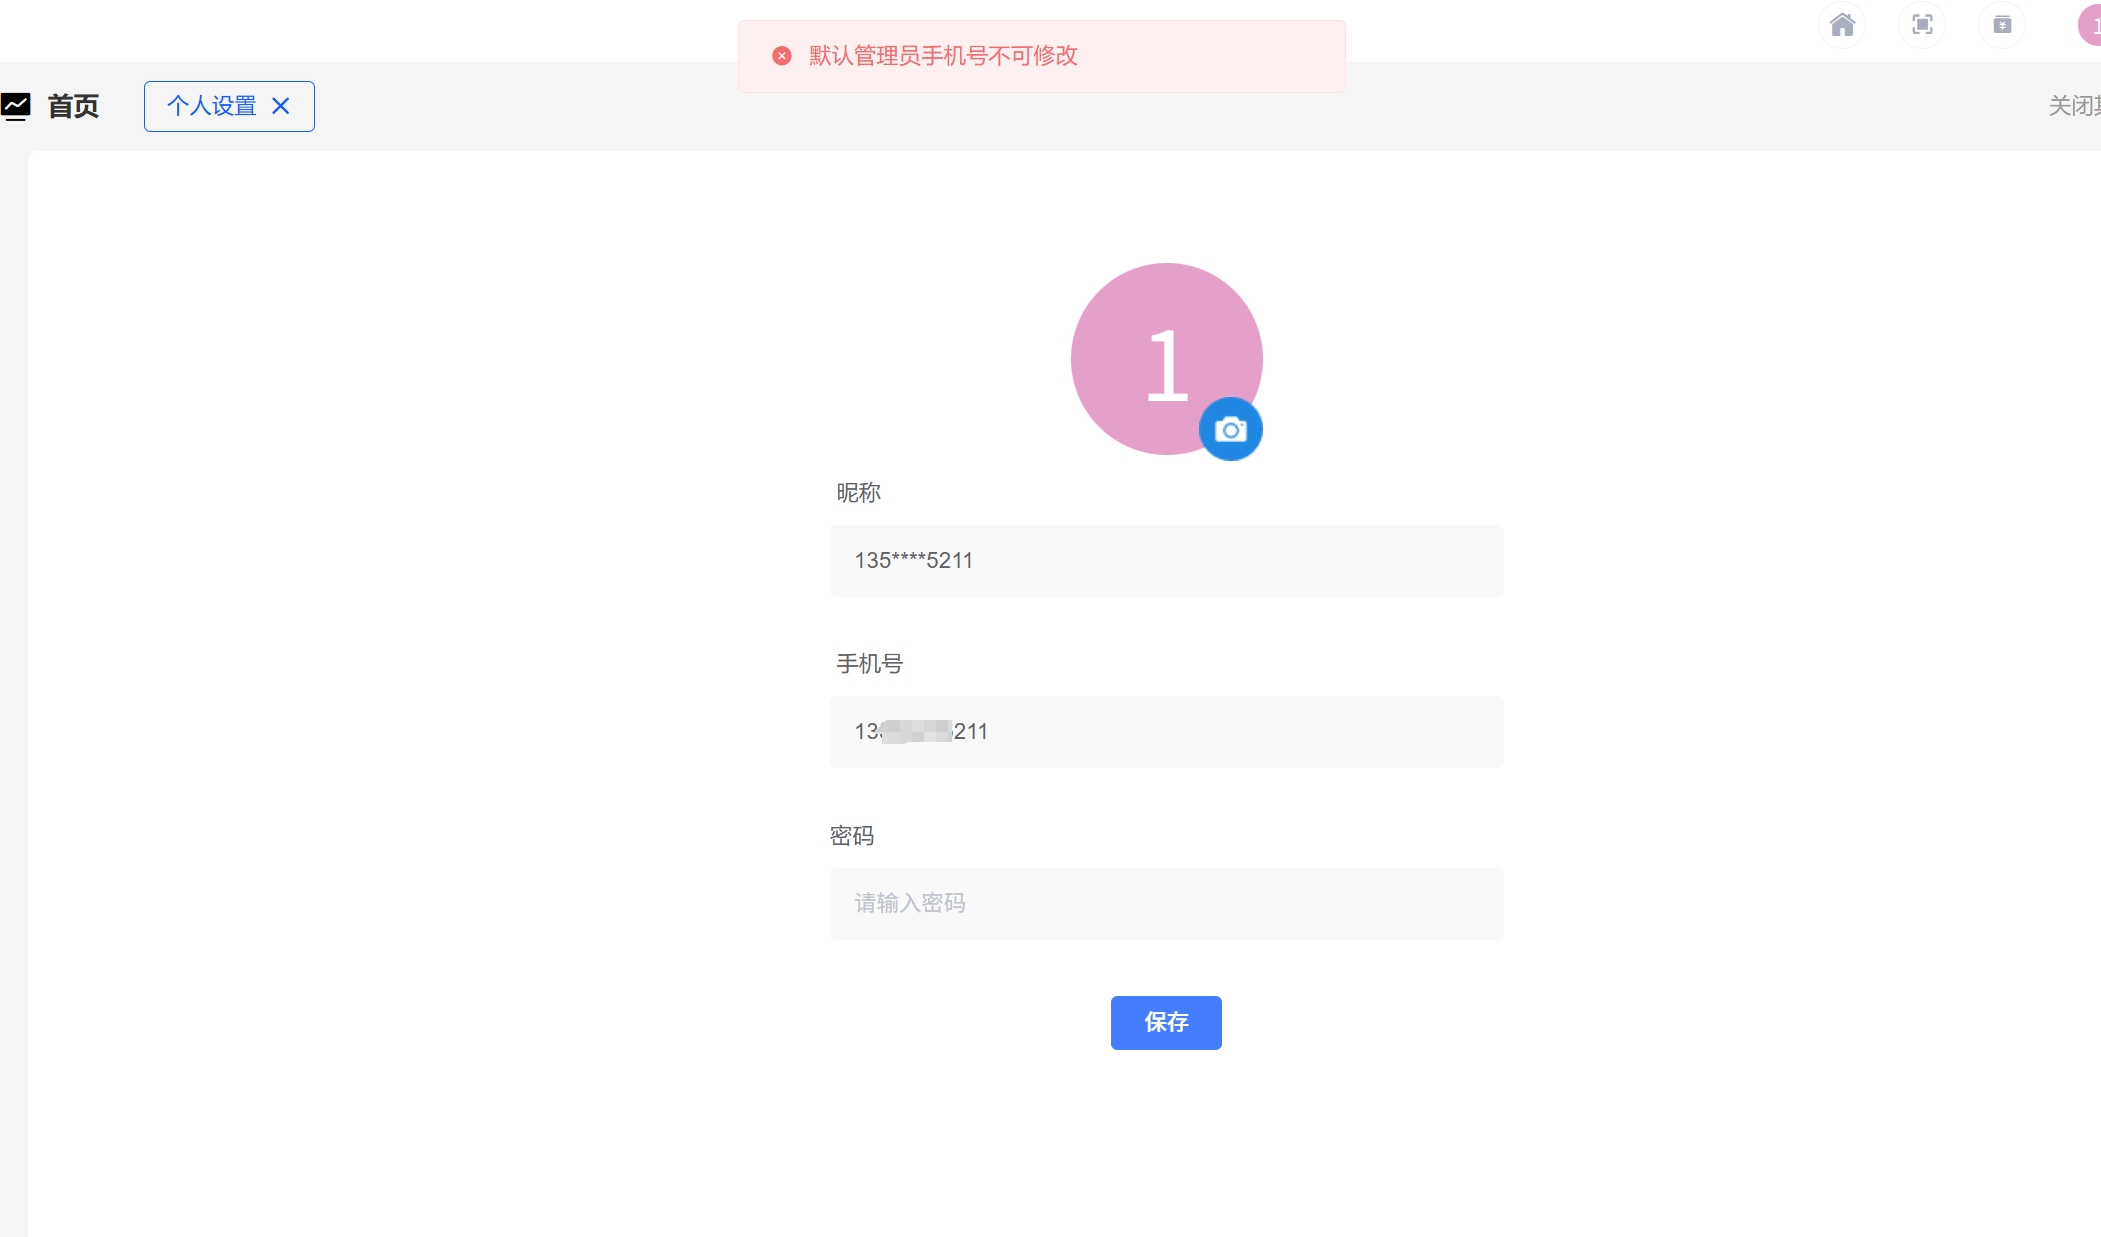Switch to the 首页 tab

[x=73, y=106]
